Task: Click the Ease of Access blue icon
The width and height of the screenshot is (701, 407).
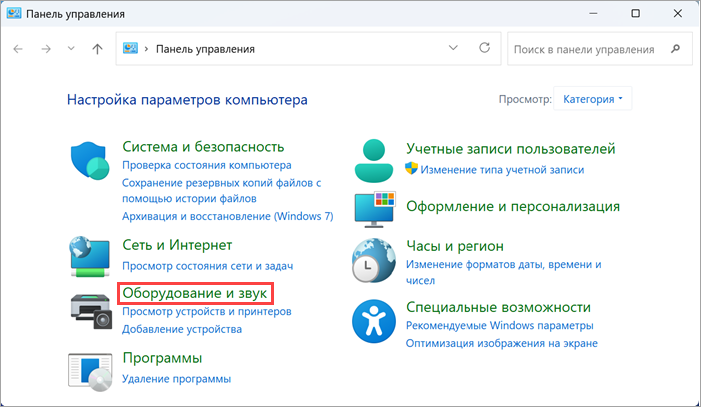Action: coord(374,321)
